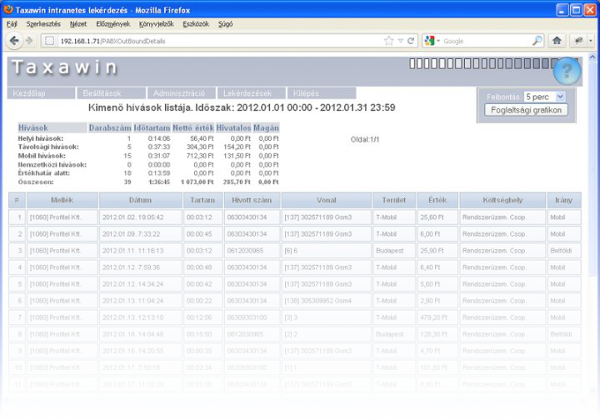Click the browser Back arrow button
The height and width of the screenshot is (420, 600).
14,41
